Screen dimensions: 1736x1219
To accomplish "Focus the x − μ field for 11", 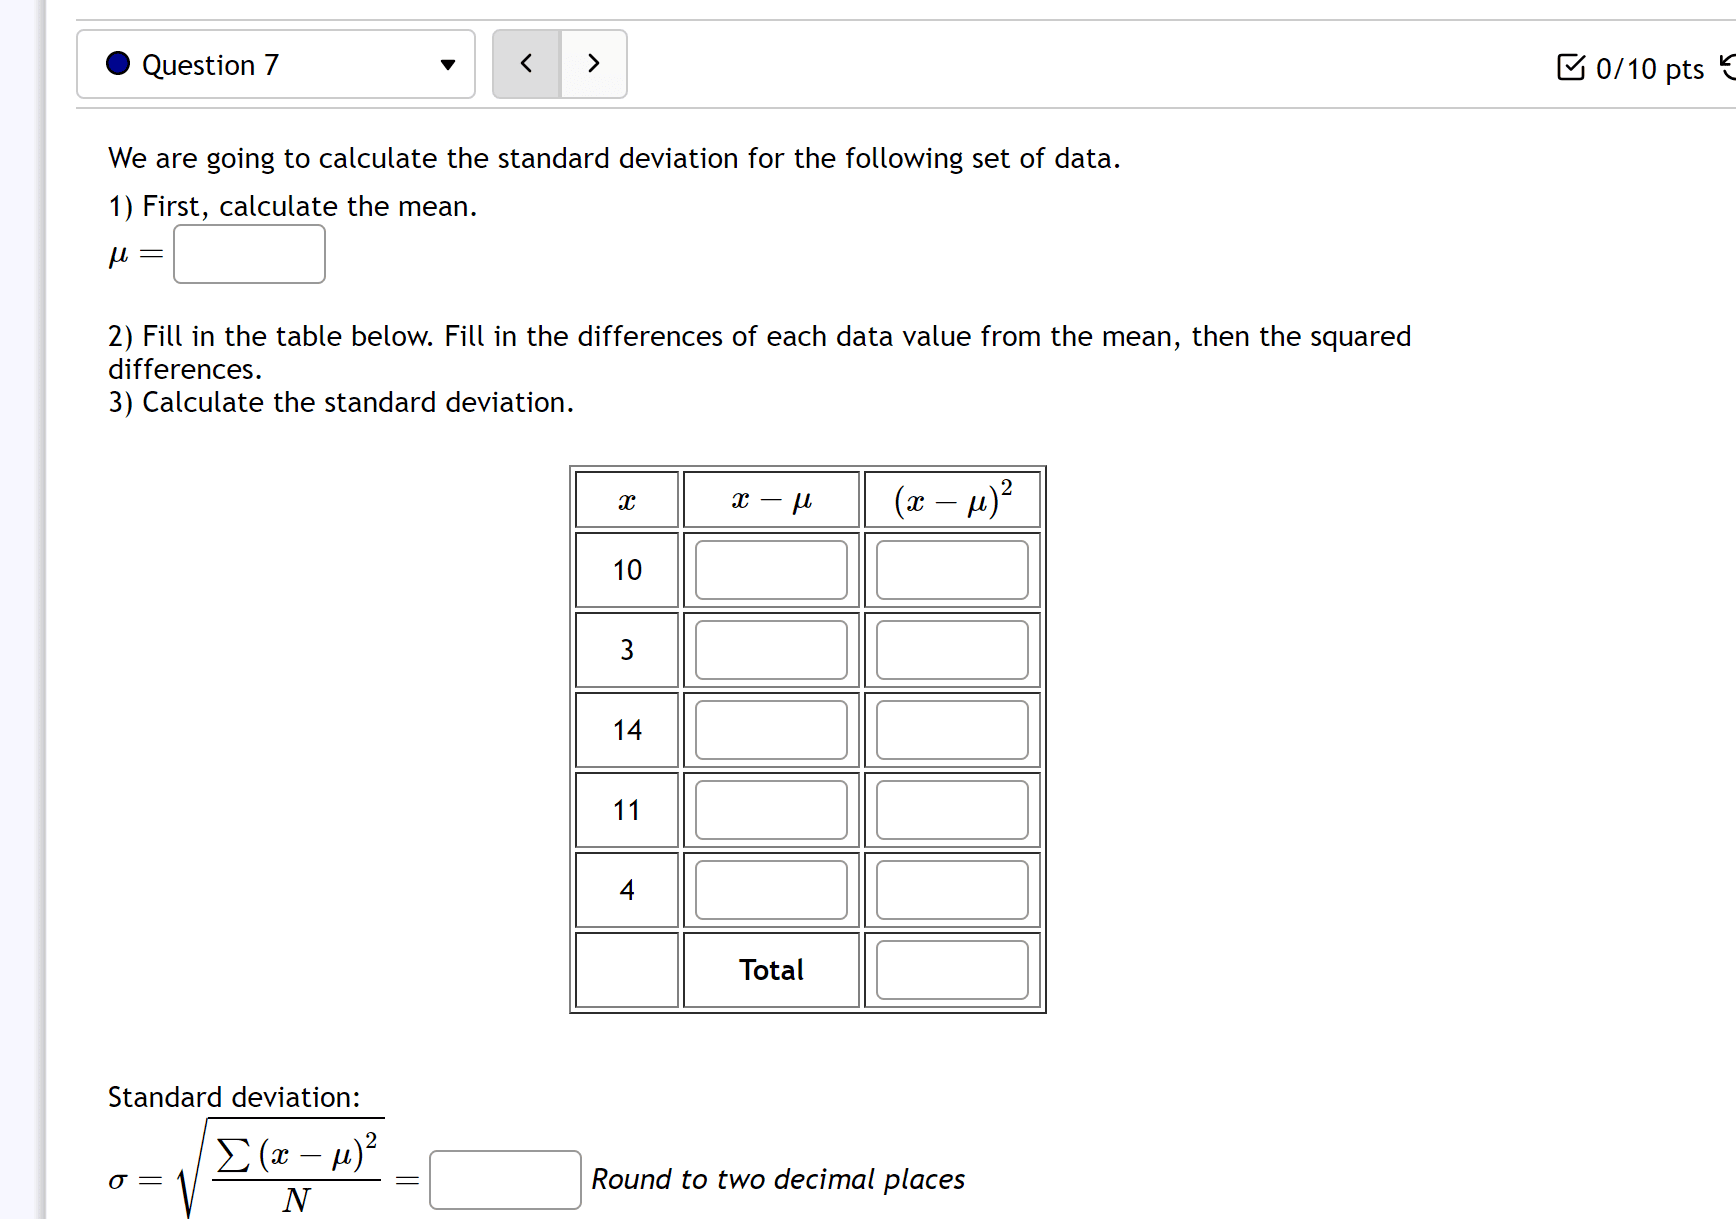I will tap(771, 810).
